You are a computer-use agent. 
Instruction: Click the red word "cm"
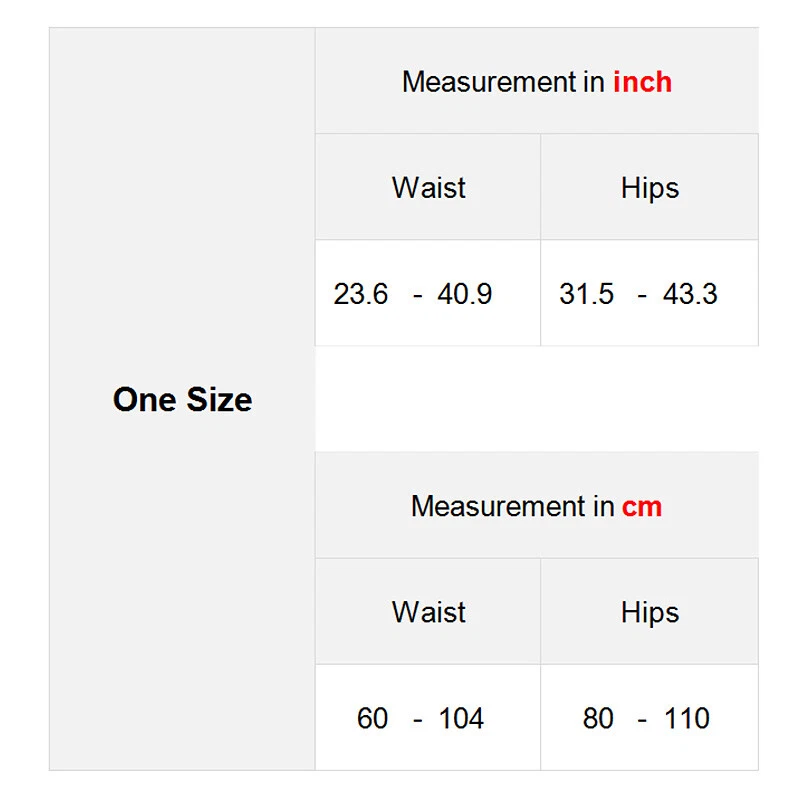coord(642,506)
